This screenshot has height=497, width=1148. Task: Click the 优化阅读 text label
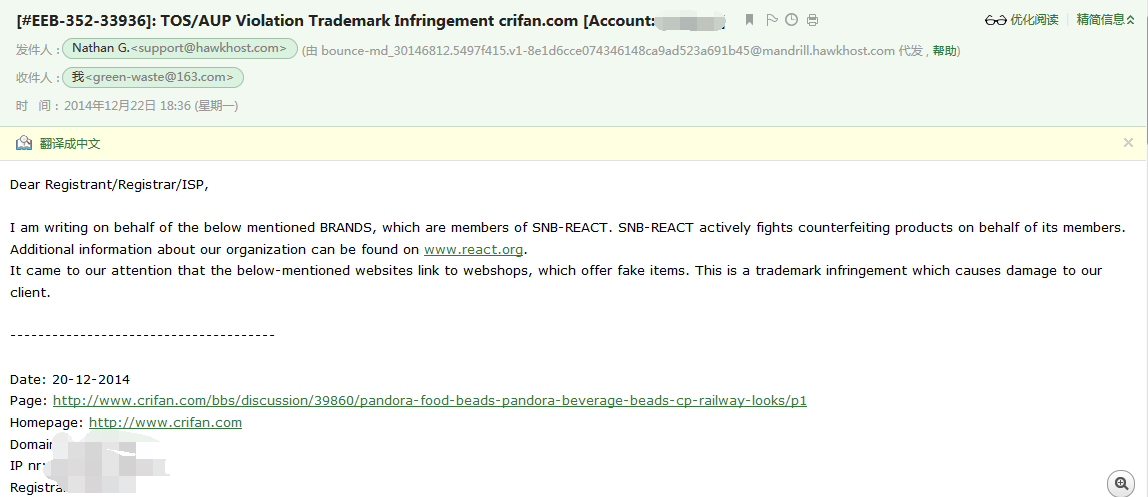[1034, 20]
